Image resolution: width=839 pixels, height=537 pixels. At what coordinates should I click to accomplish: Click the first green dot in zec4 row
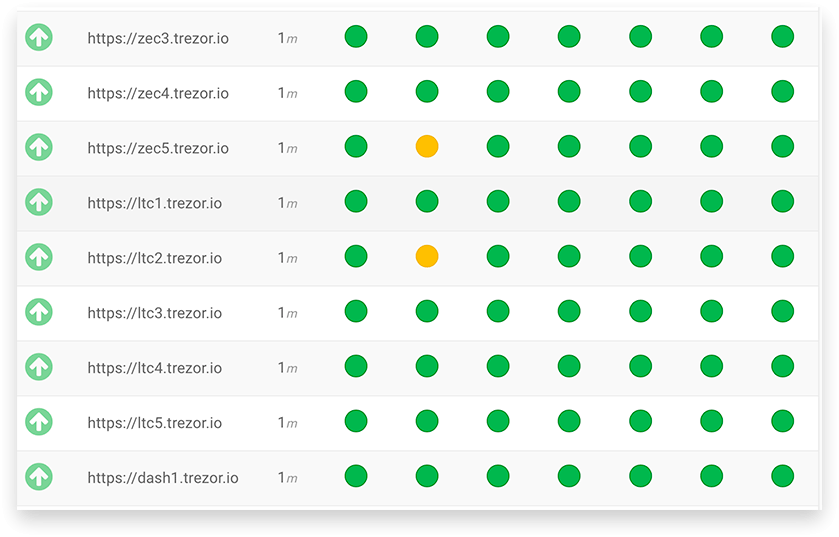(356, 91)
